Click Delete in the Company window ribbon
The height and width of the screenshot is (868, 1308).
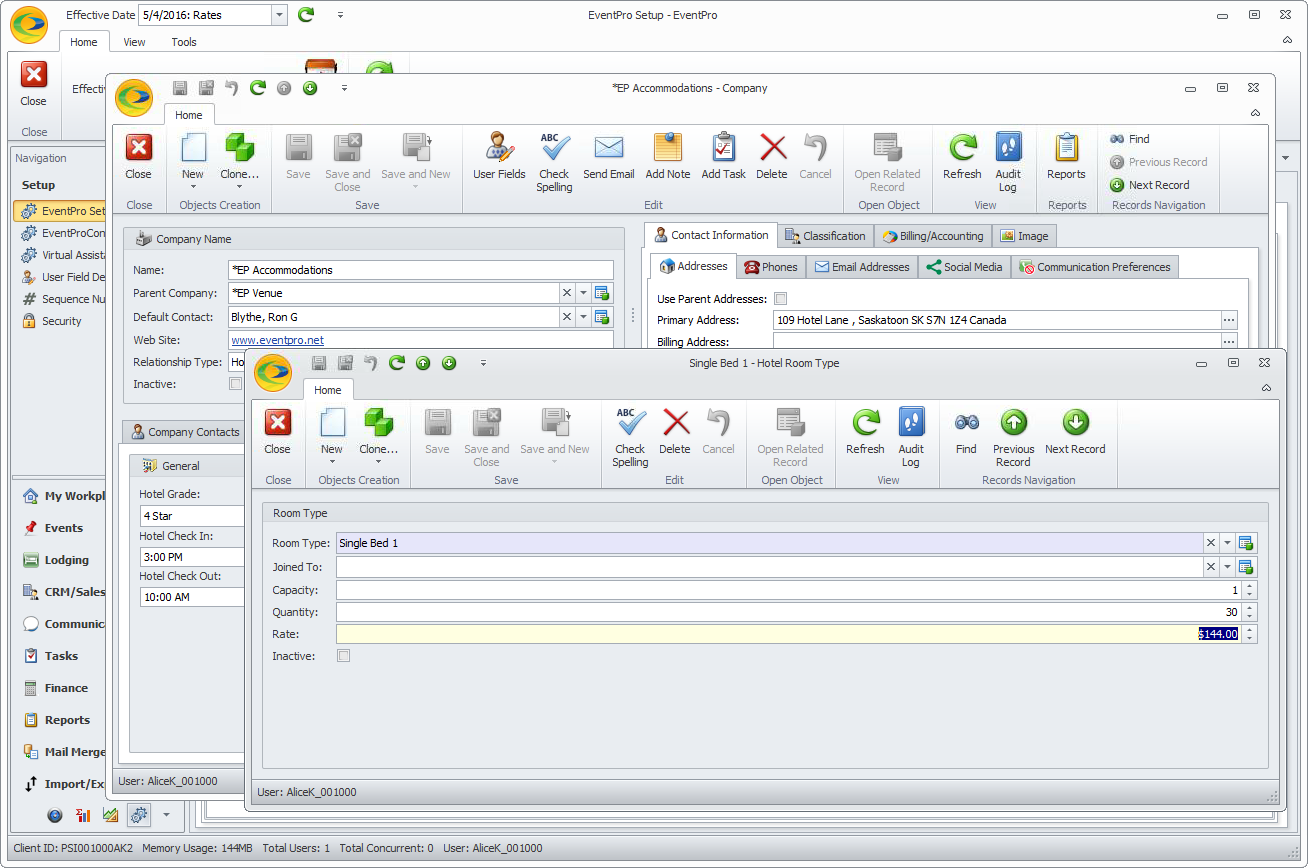pos(772,156)
